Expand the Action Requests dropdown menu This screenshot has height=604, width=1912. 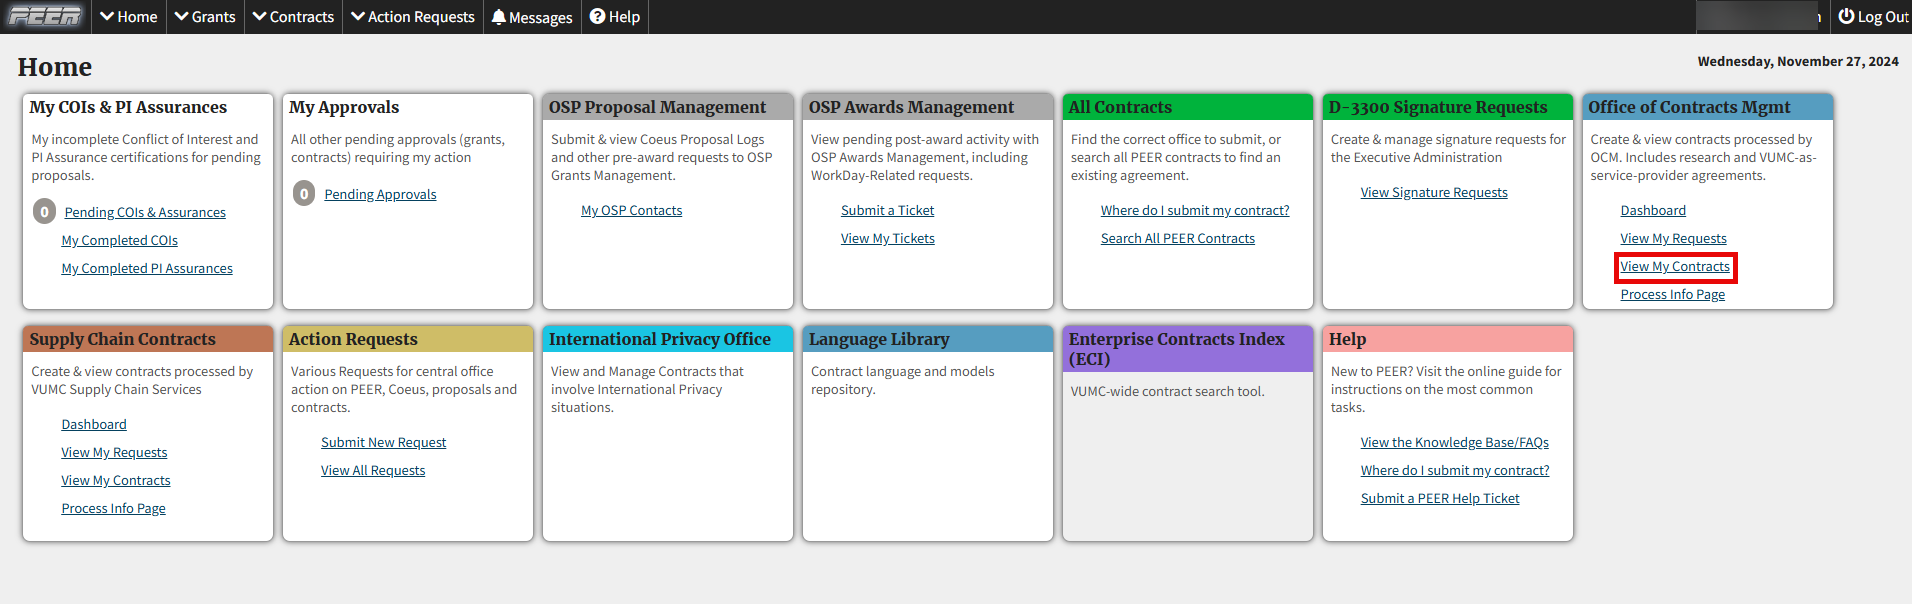pos(413,17)
